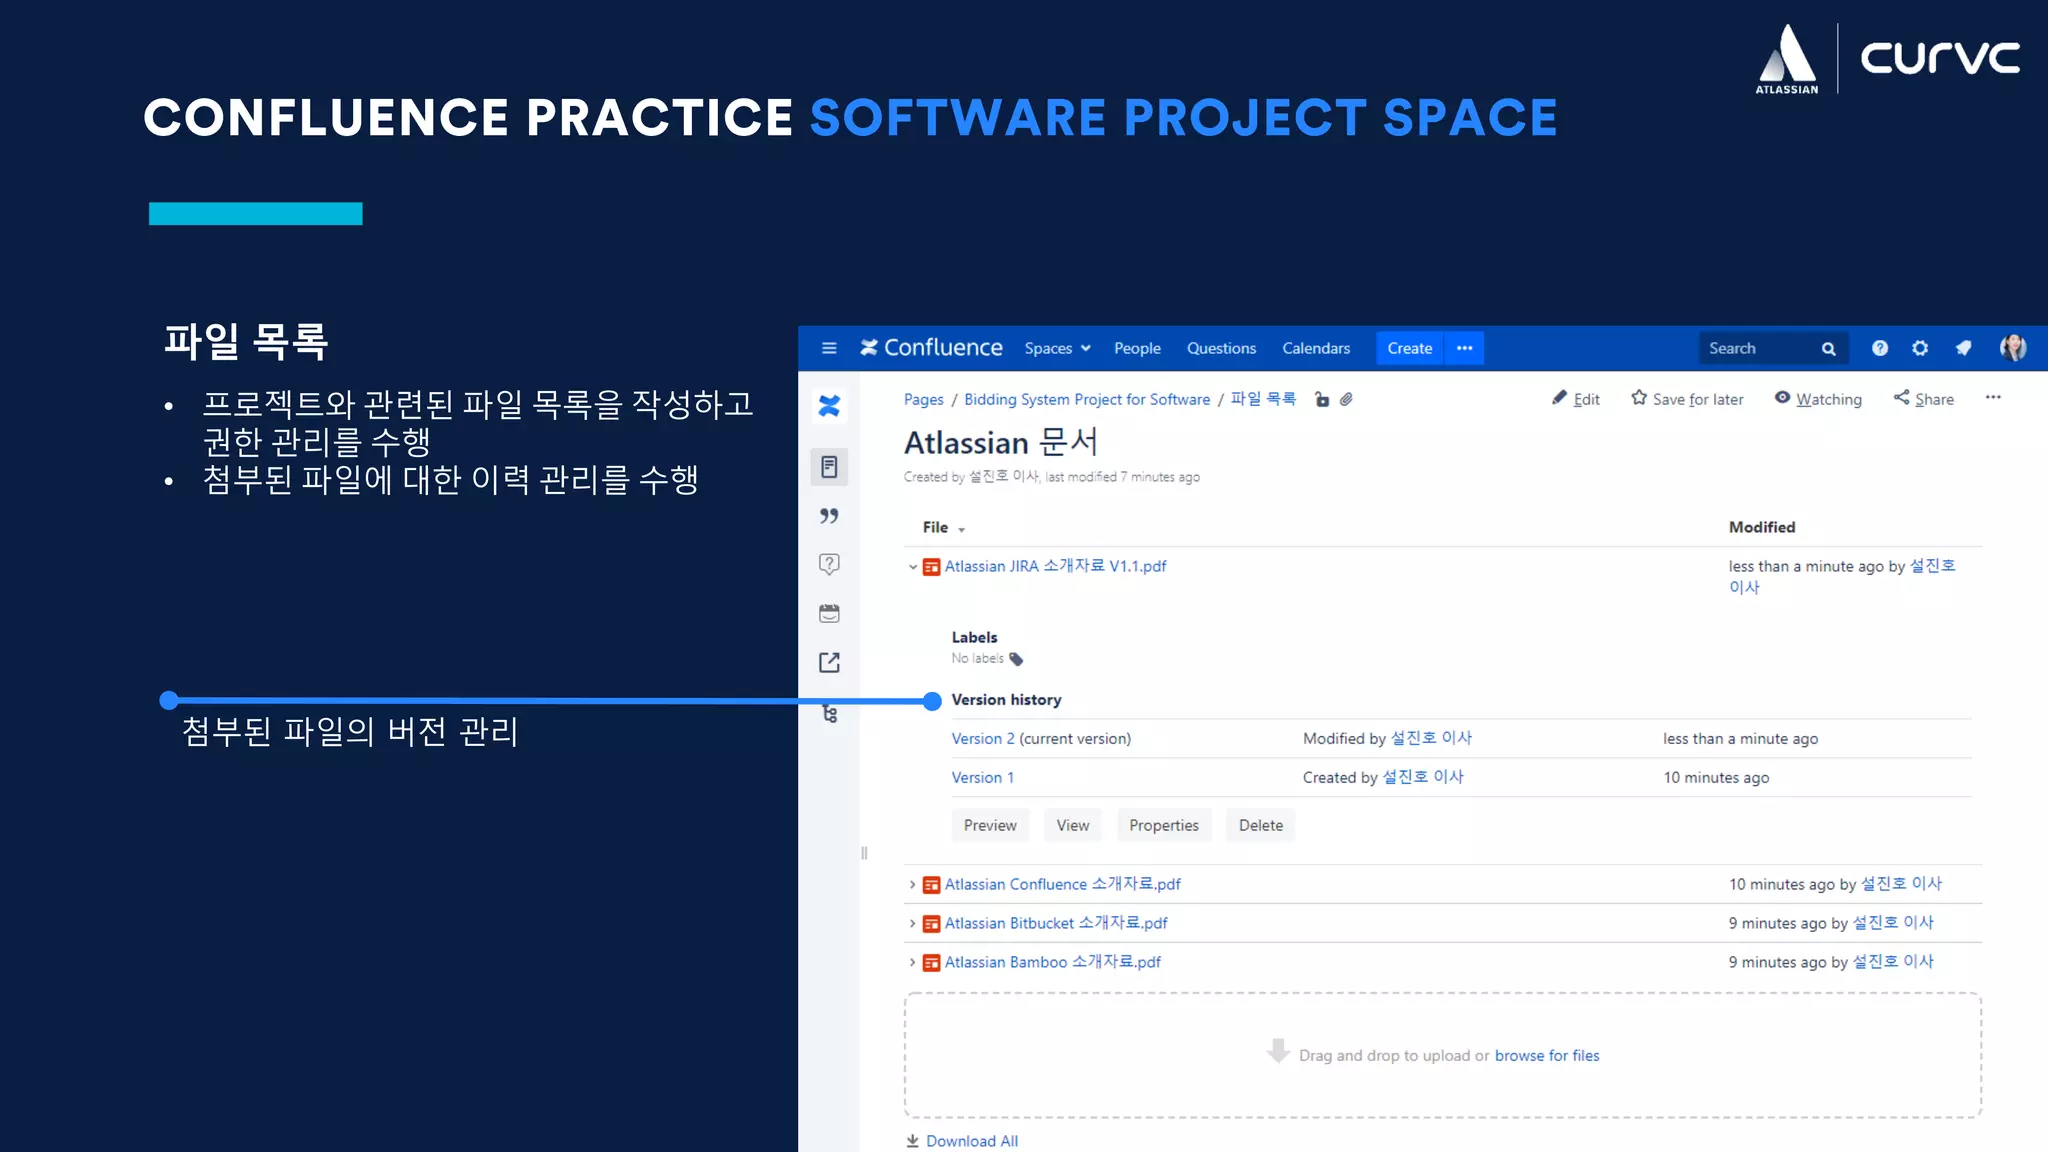Sort by the File column header
The width and height of the screenshot is (2048, 1152).
click(943, 527)
